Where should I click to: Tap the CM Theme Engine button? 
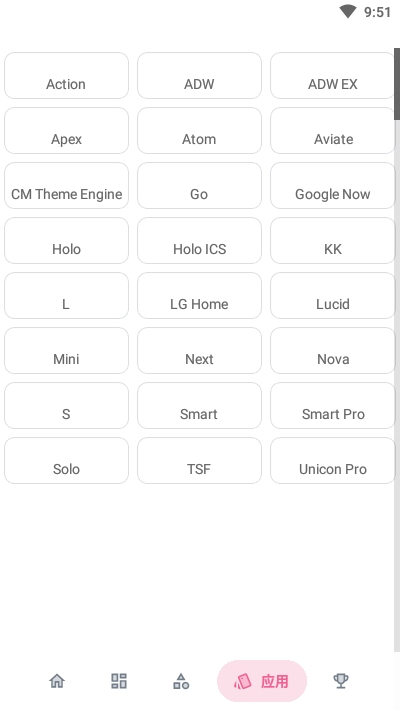(x=67, y=186)
